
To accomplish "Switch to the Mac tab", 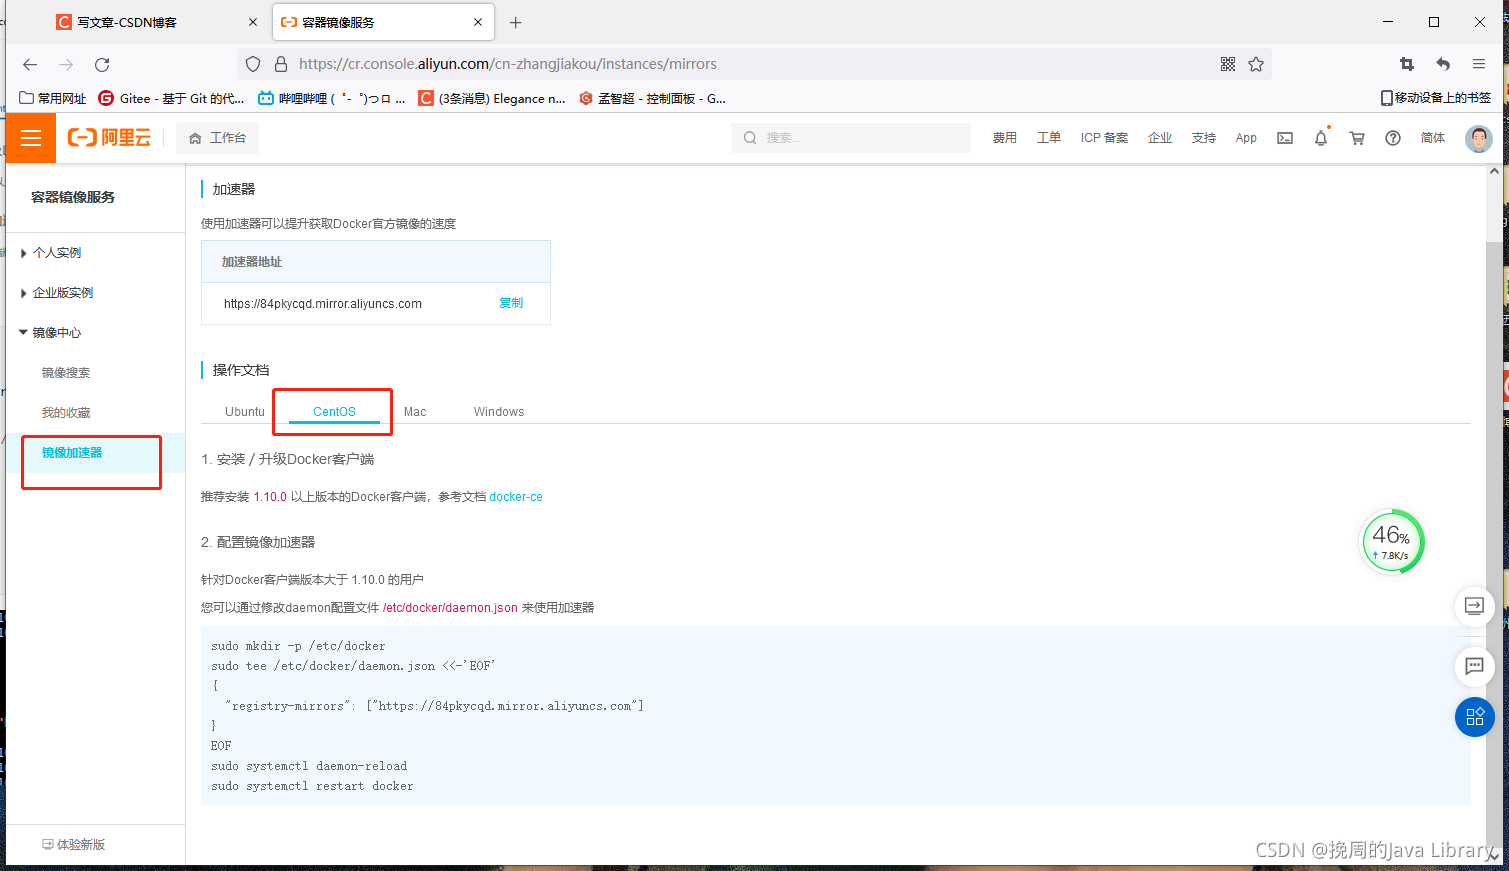I will 415,412.
